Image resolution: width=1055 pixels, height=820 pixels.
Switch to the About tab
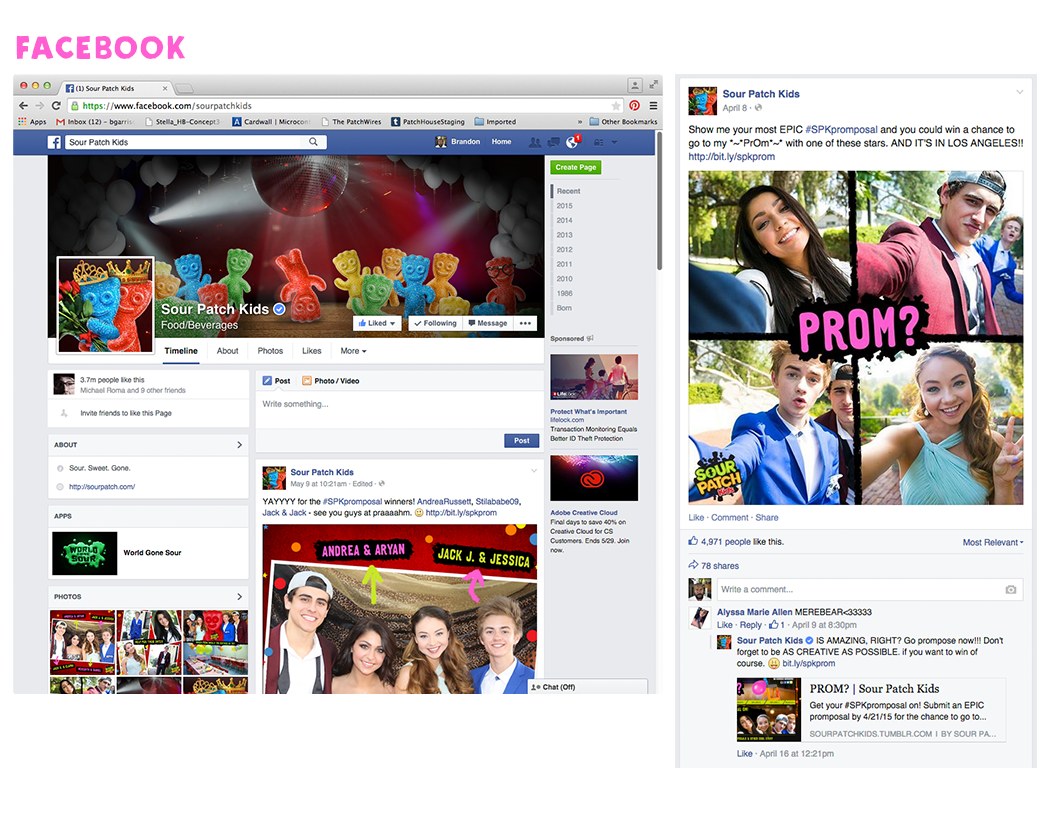click(227, 351)
